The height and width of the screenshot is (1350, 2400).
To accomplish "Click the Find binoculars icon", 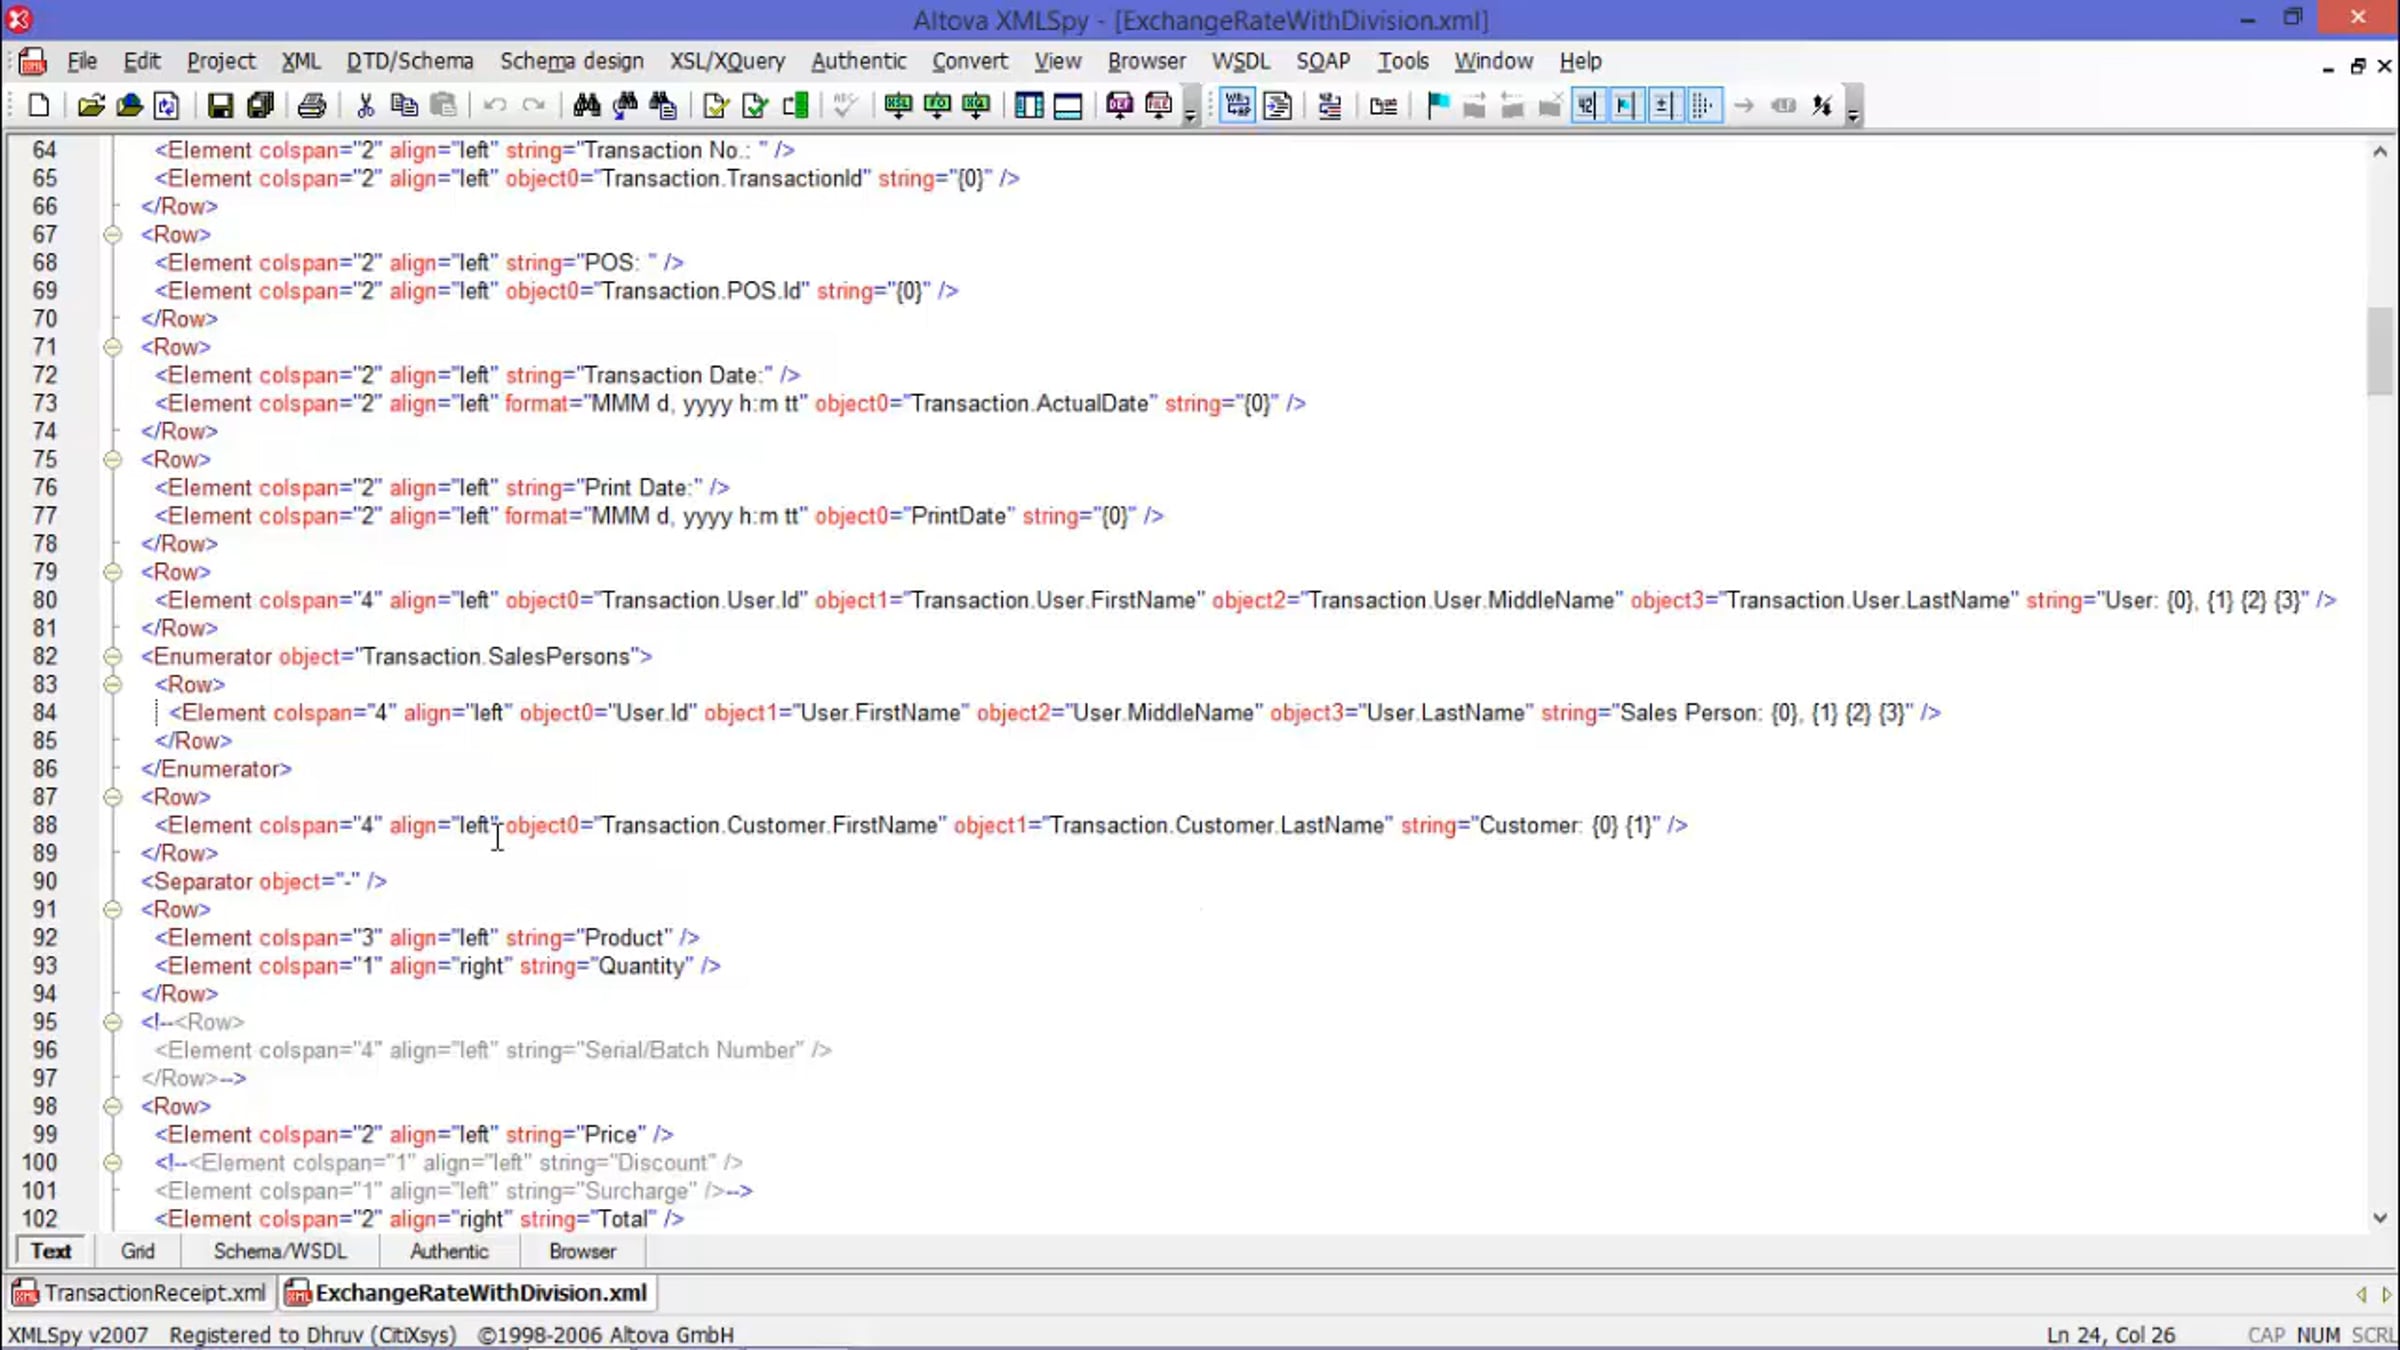I will [x=587, y=106].
